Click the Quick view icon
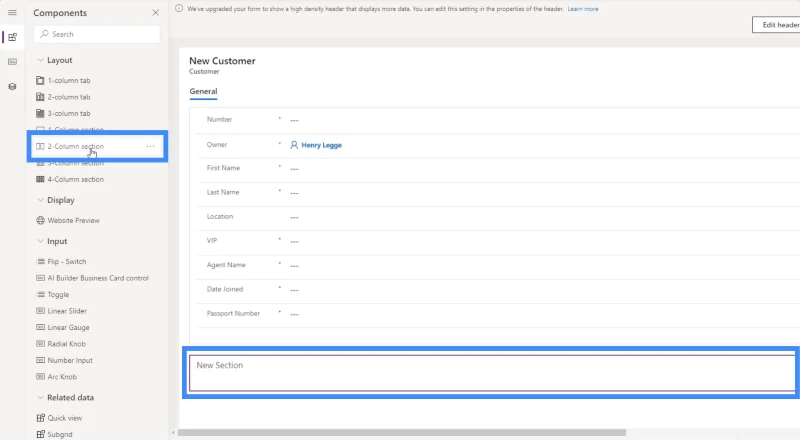The image size is (800, 440). [40, 418]
